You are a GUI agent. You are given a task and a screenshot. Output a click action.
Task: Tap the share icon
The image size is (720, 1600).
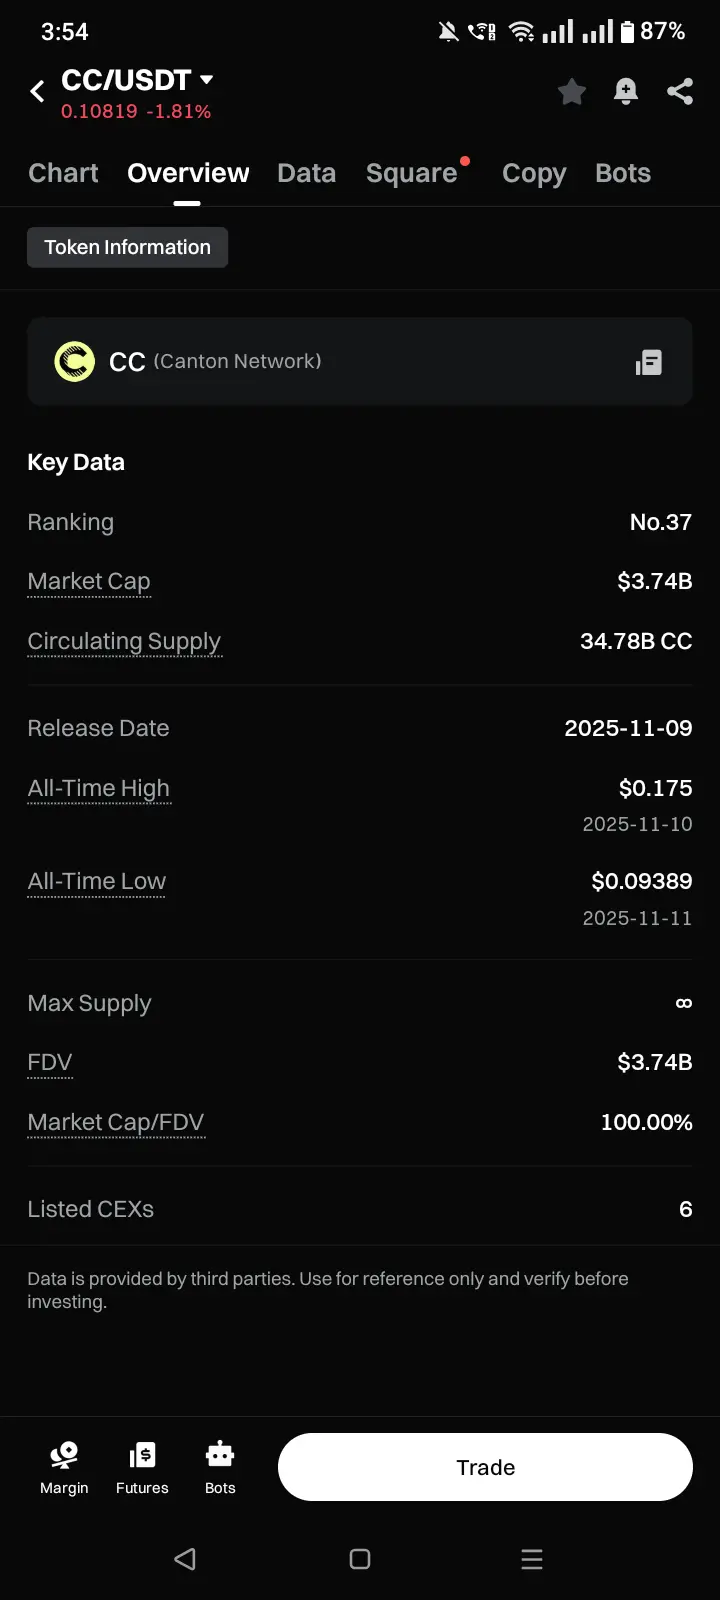pyautogui.click(x=680, y=92)
